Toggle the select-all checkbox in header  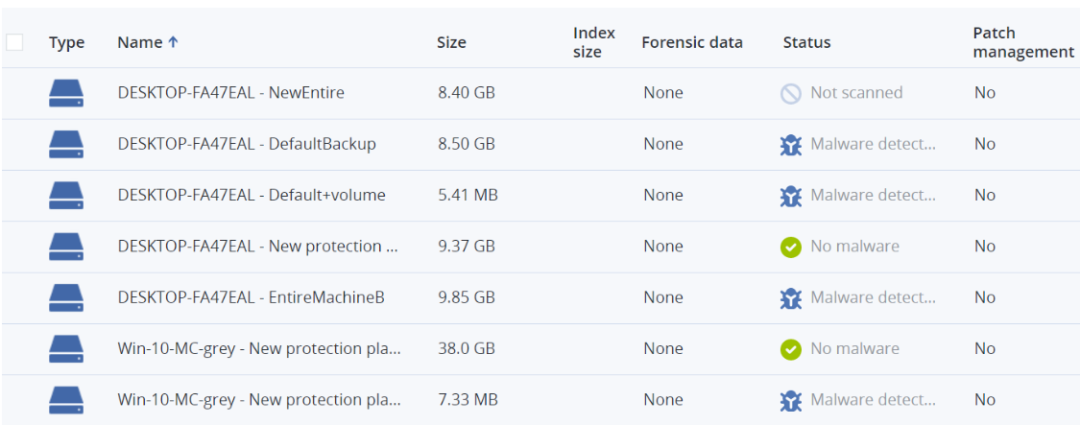[14, 42]
